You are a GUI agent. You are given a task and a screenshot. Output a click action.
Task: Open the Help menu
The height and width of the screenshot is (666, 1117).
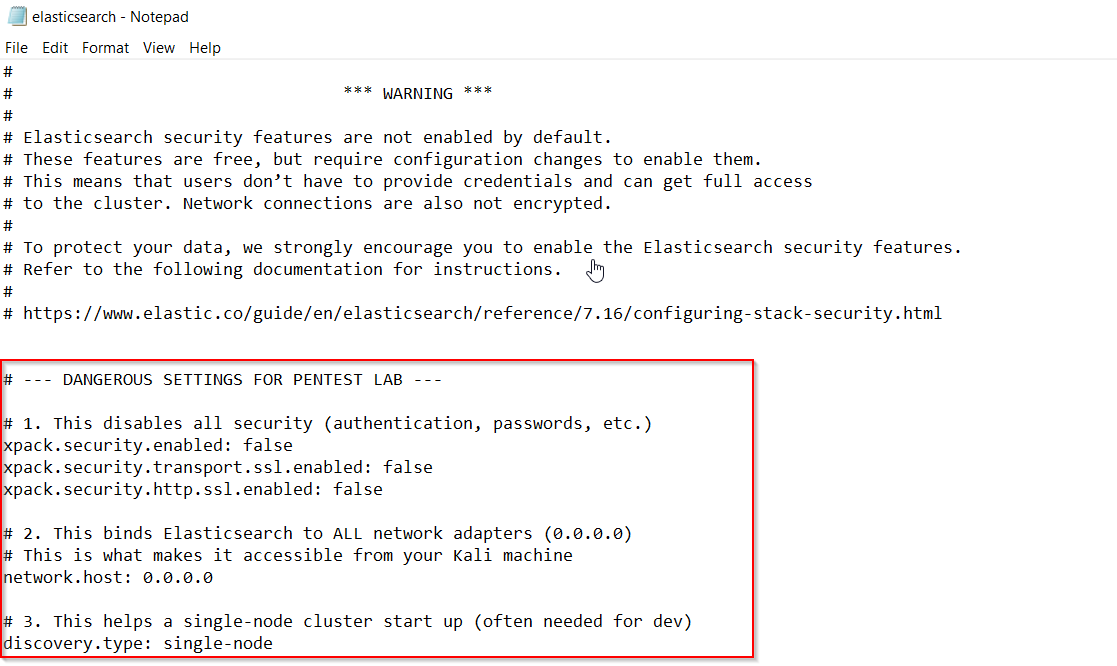[205, 48]
